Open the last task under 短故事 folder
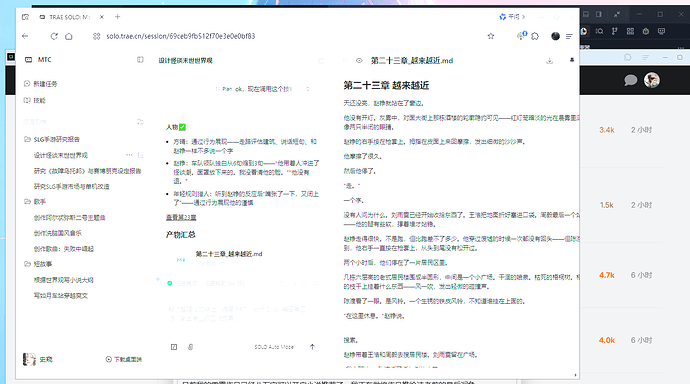 click(61, 295)
